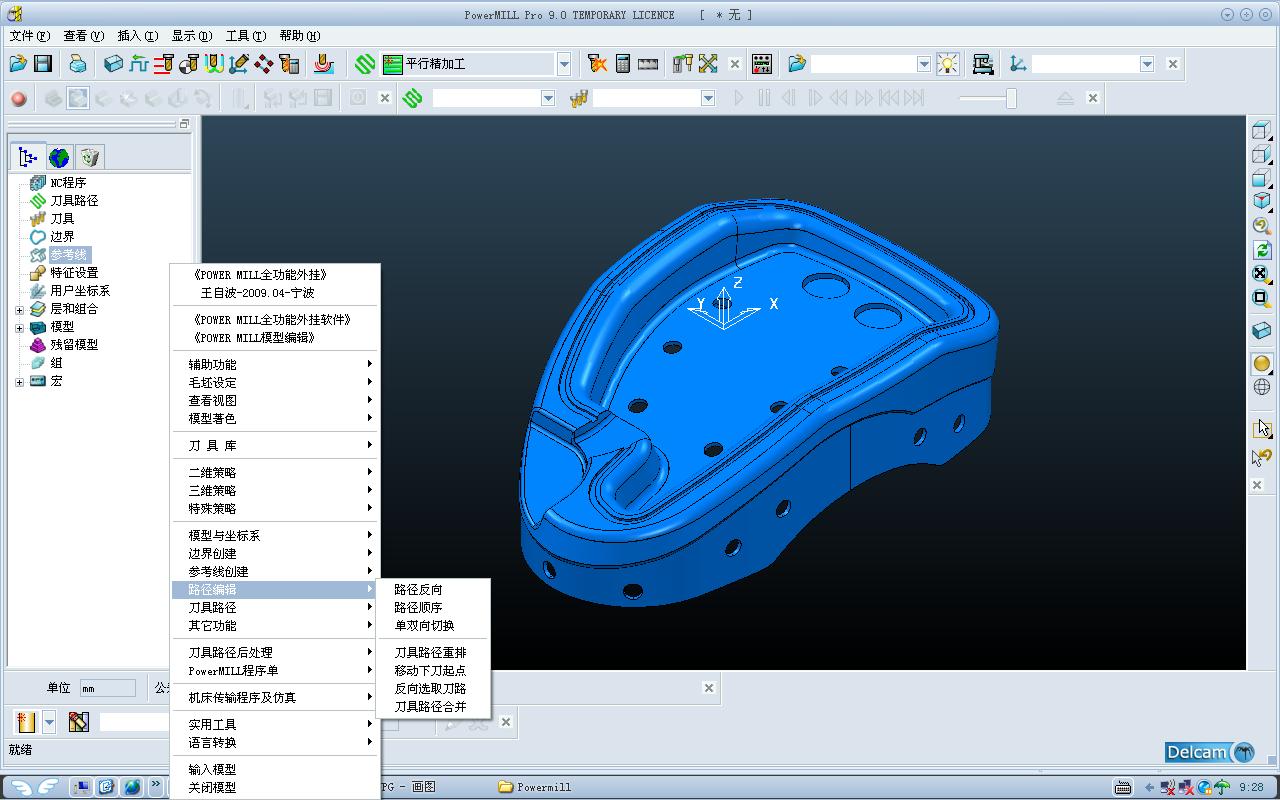Select the 特征设置 tree item
This screenshot has height=800, width=1280.
74,273
